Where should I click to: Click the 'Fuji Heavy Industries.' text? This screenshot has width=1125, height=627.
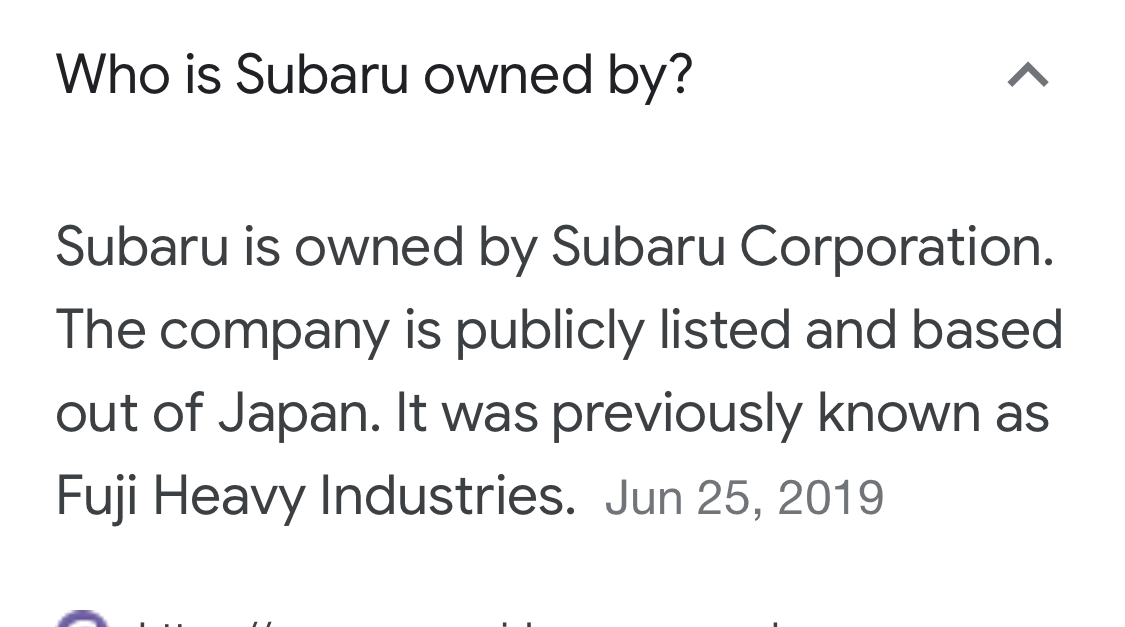point(316,496)
